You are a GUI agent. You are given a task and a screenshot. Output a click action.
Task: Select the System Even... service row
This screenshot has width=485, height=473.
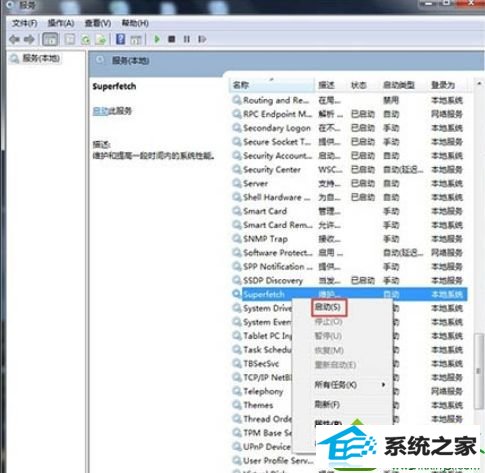coord(262,322)
